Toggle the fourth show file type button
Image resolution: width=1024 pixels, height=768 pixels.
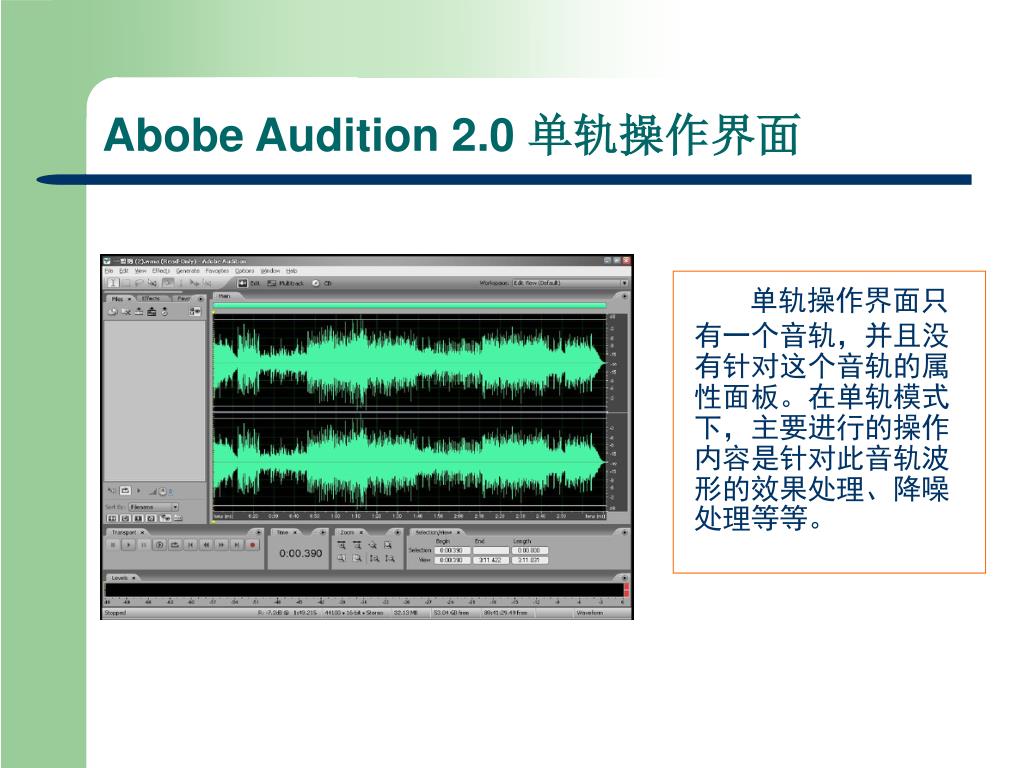[151, 519]
